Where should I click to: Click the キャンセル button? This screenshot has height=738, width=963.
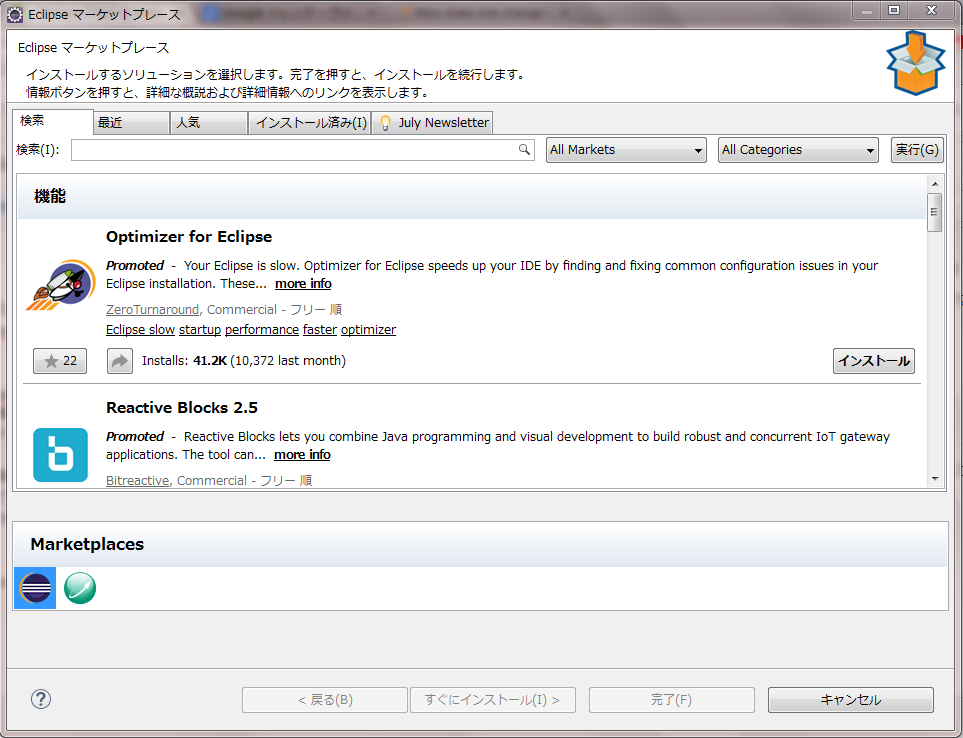851,699
